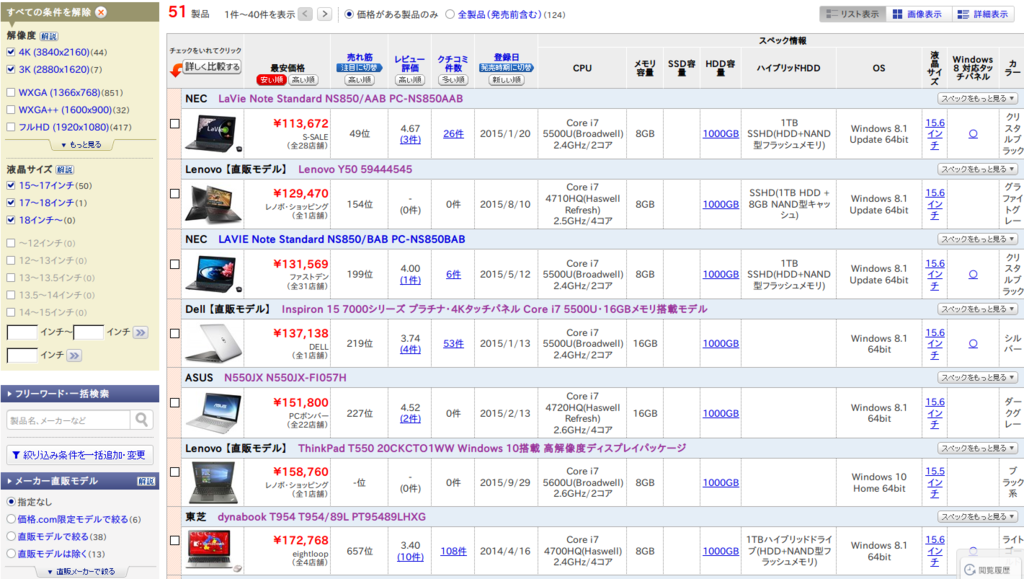Sort by レビュー評価 column

click(x=409, y=63)
